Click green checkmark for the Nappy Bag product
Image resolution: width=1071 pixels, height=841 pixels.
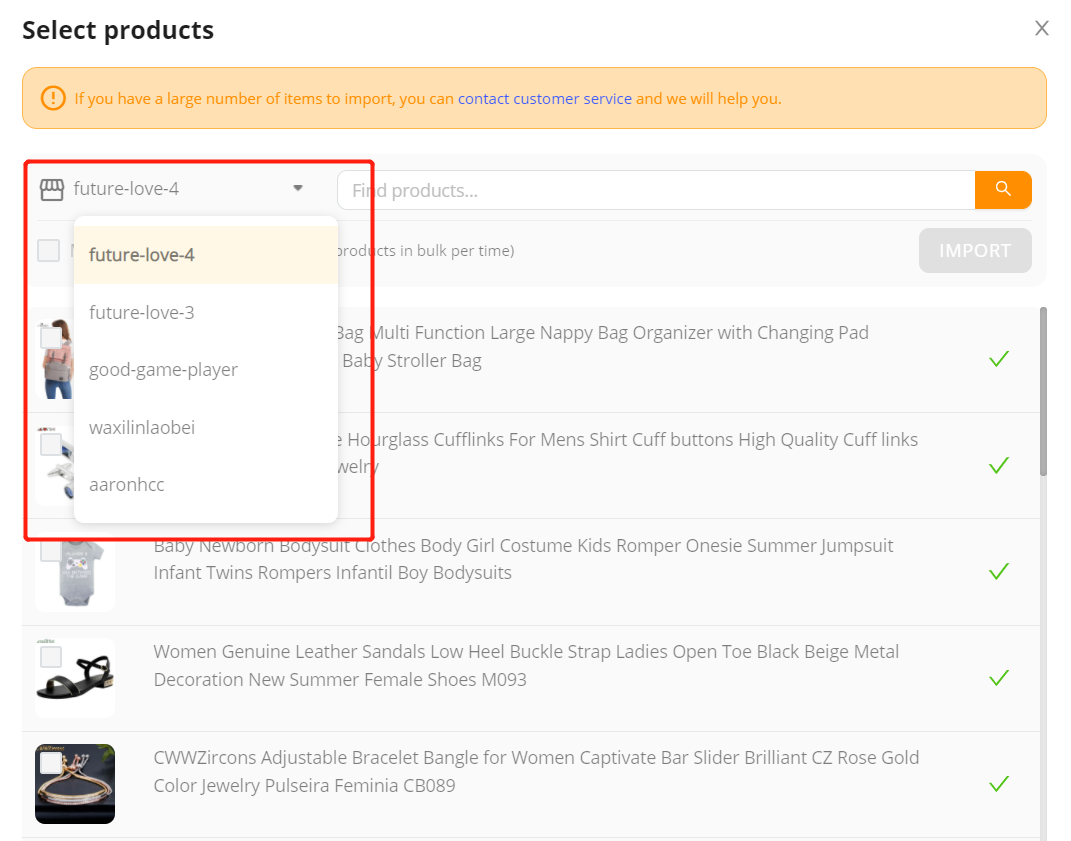click(x=999, y=359)
